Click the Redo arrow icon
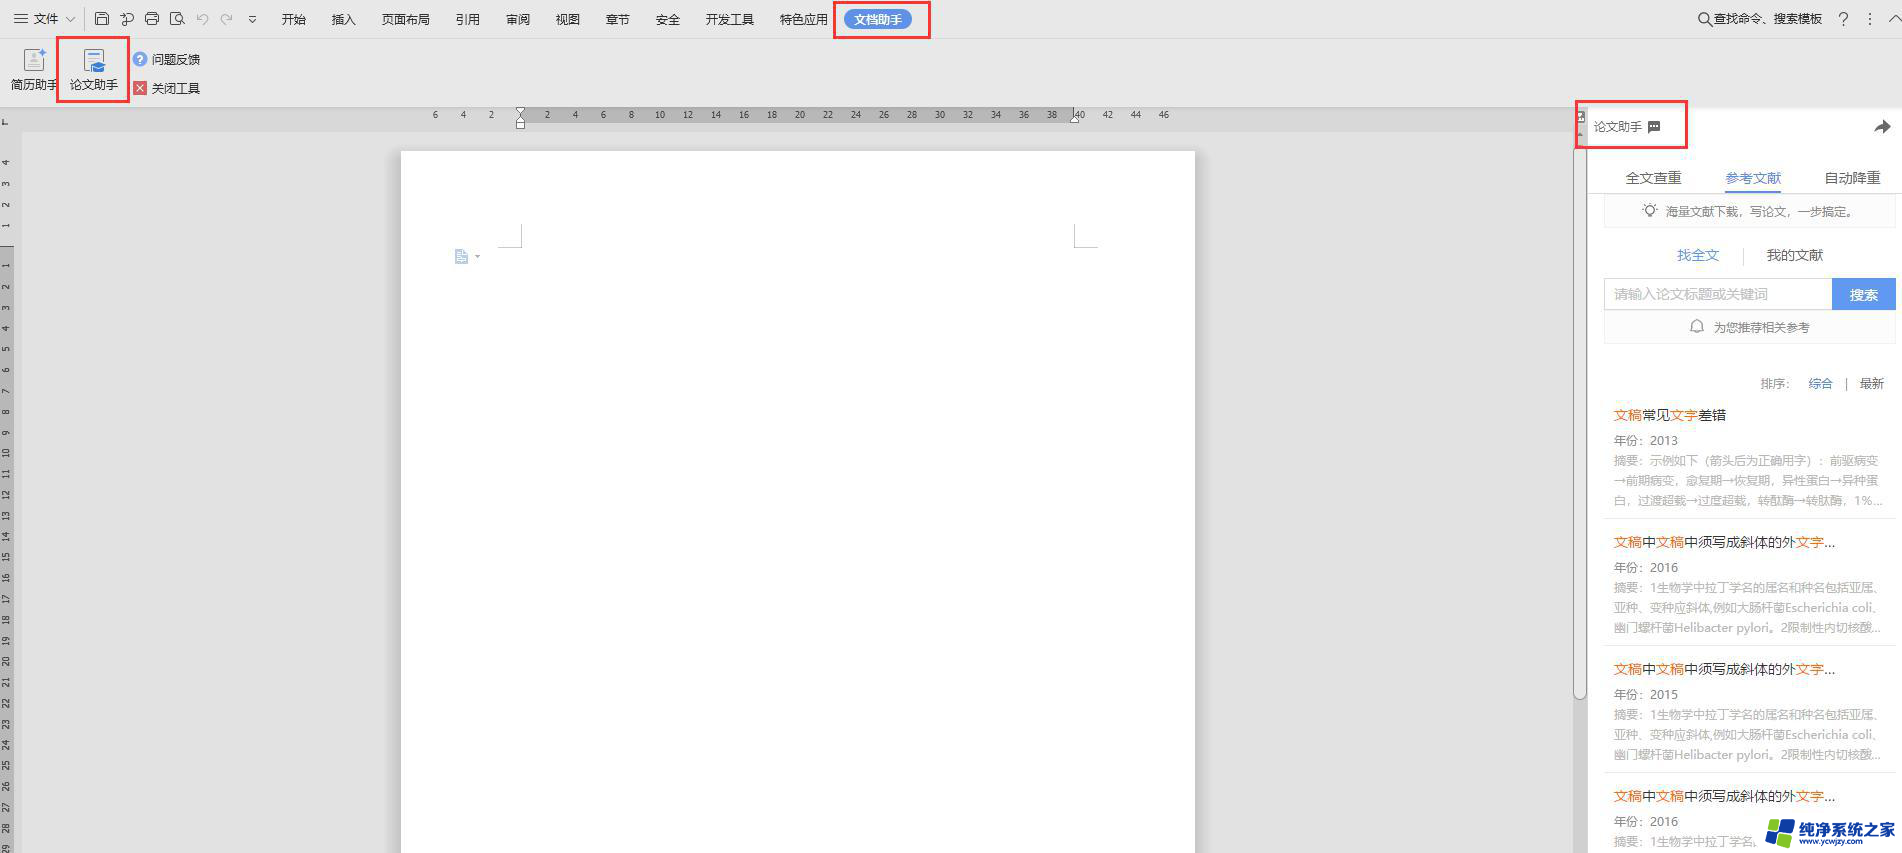1902x853 pixels. pyautogui.click(x=227, y=19)
